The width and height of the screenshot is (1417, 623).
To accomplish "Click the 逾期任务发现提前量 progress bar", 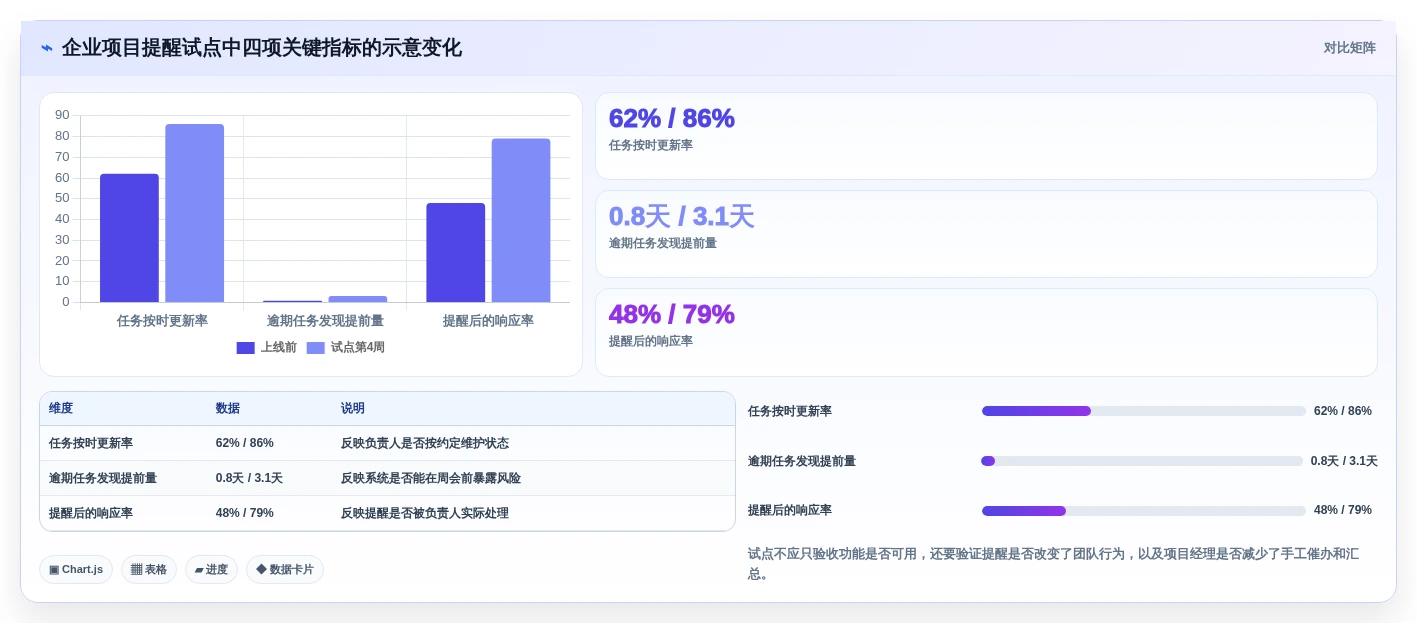I will tap(1142, 461).
